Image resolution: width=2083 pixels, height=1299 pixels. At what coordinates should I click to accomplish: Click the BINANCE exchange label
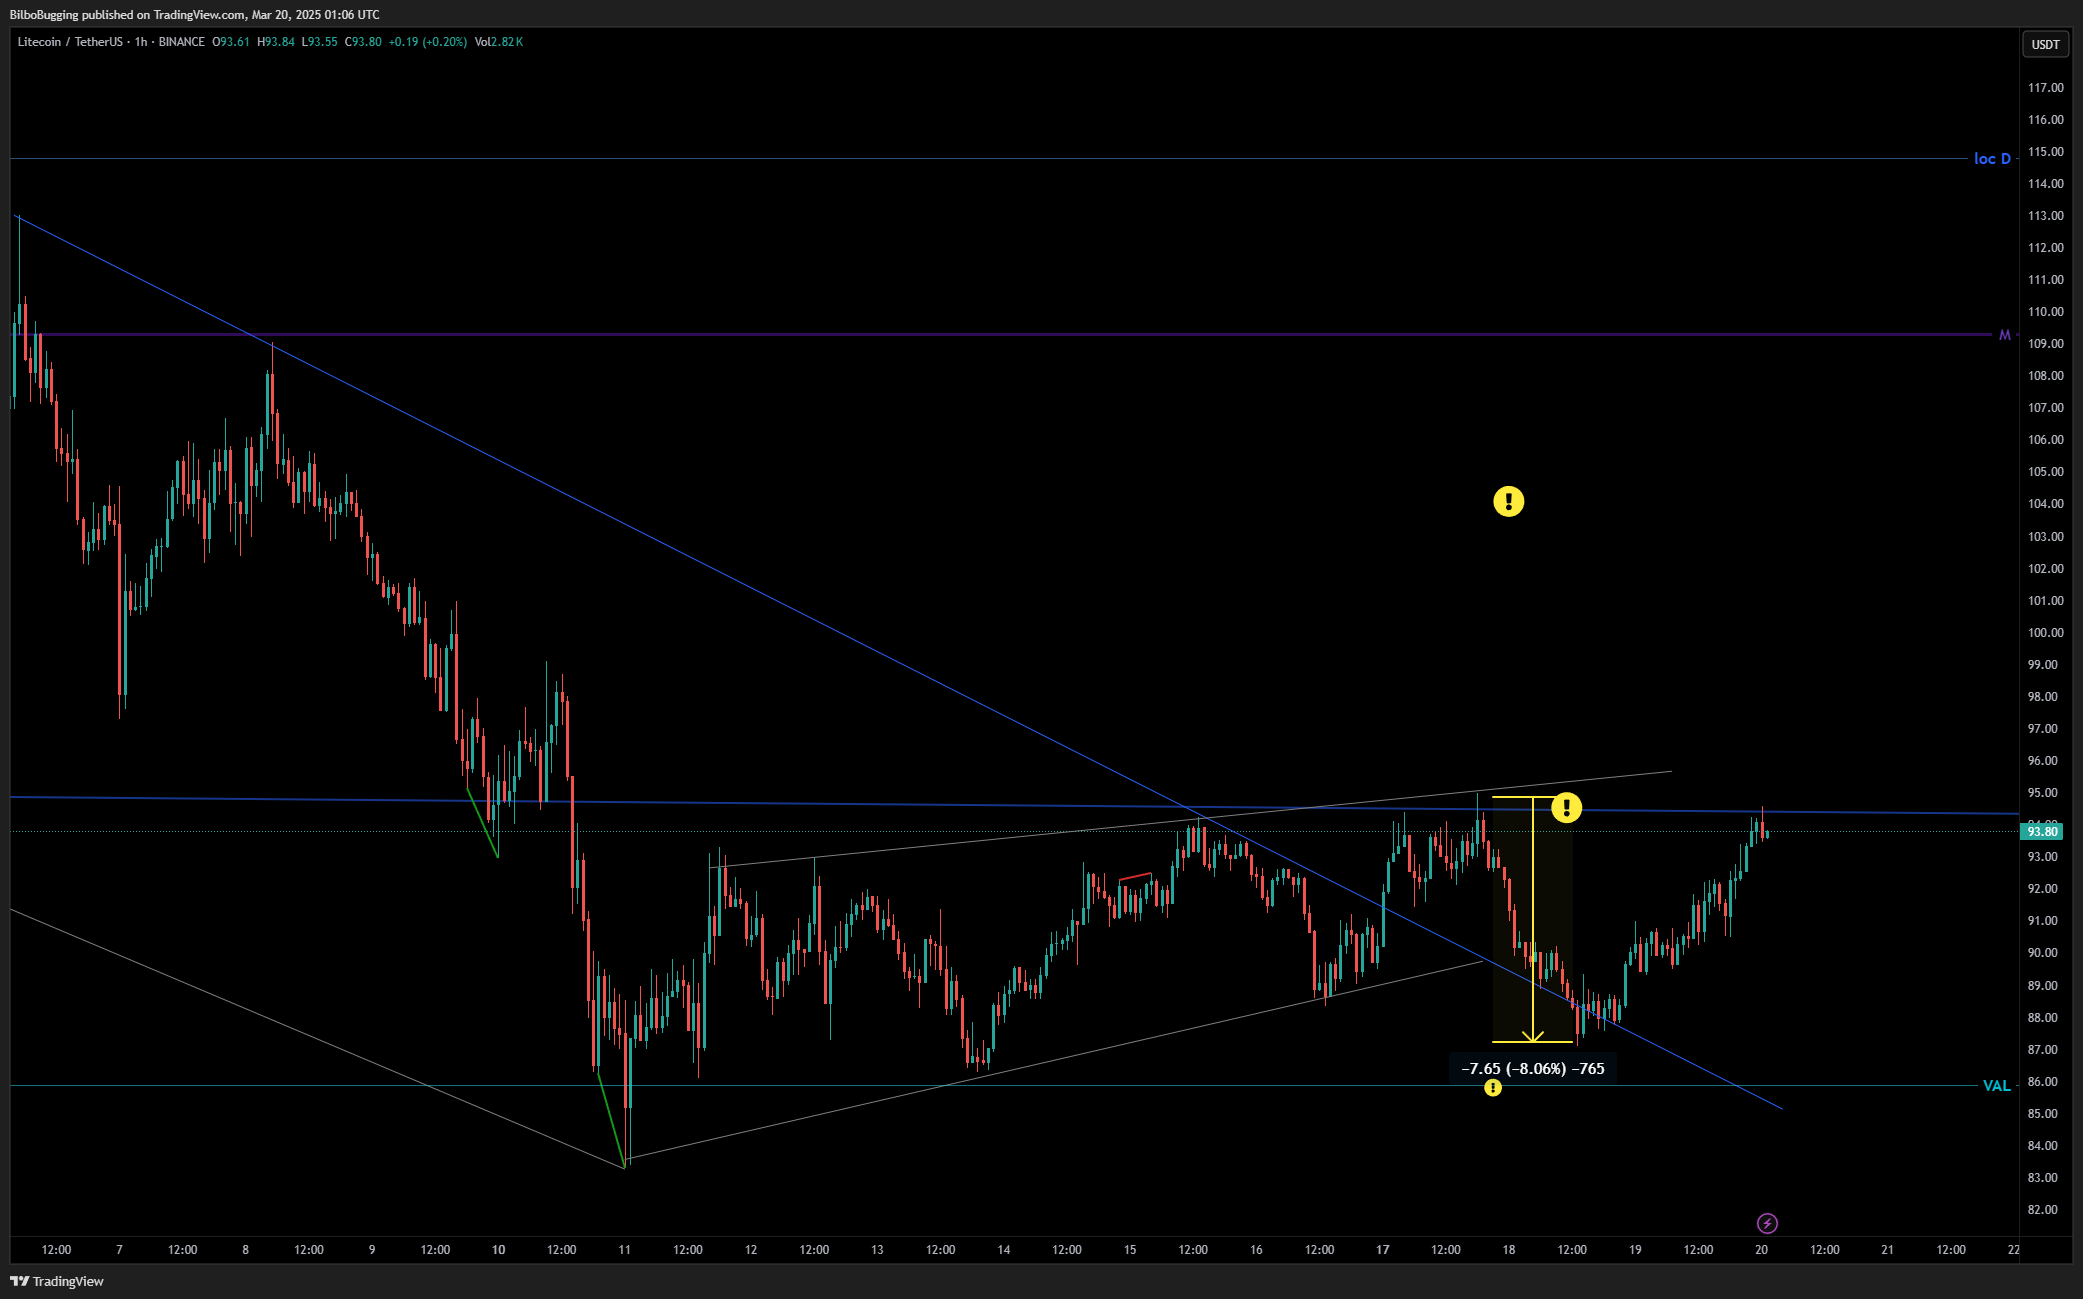point(182,42)
